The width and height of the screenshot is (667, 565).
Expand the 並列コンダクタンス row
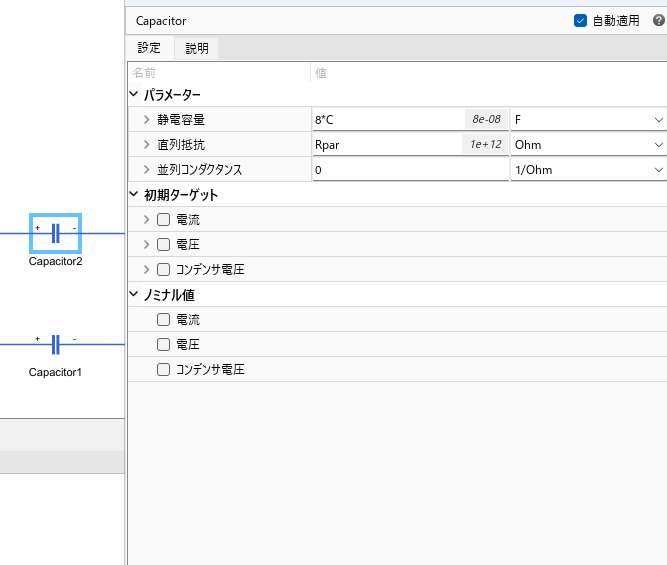146,170
